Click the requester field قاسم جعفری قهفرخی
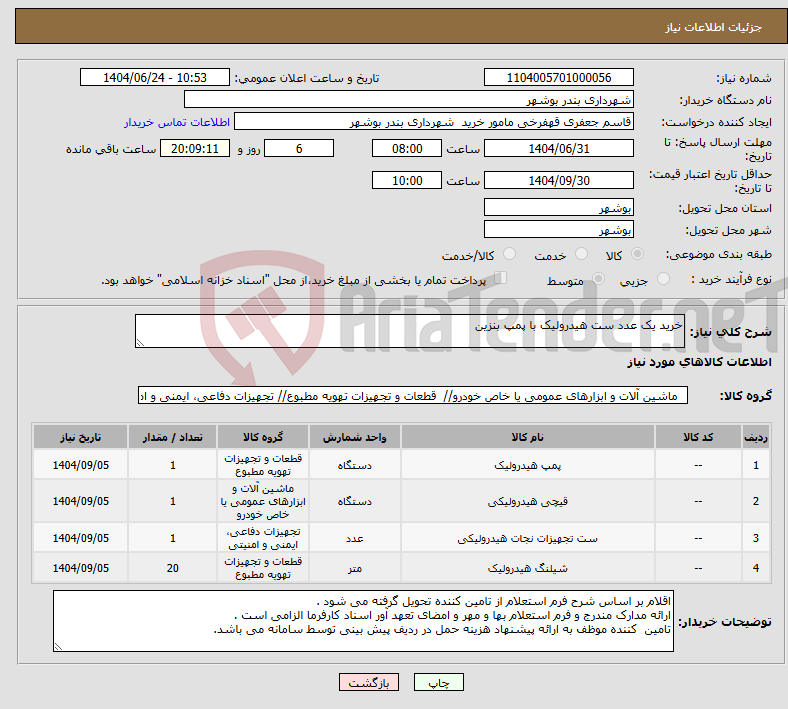 (434, 122)
